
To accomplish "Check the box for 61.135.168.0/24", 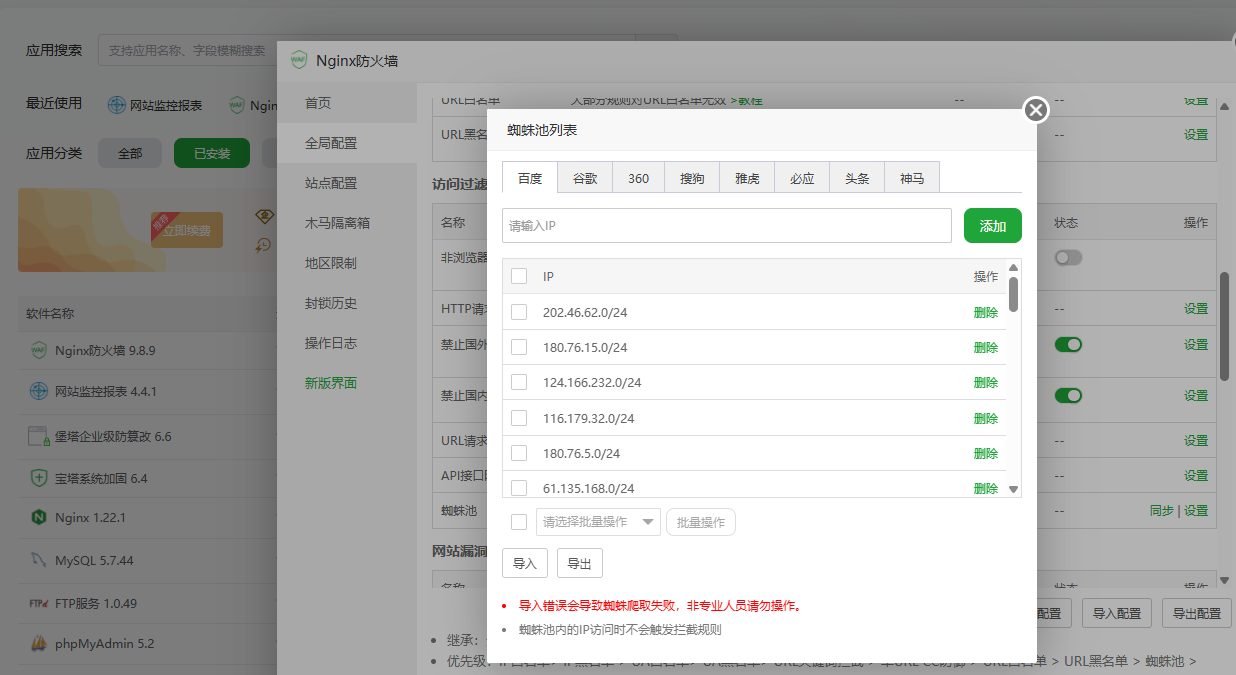I will pos(519,488).
